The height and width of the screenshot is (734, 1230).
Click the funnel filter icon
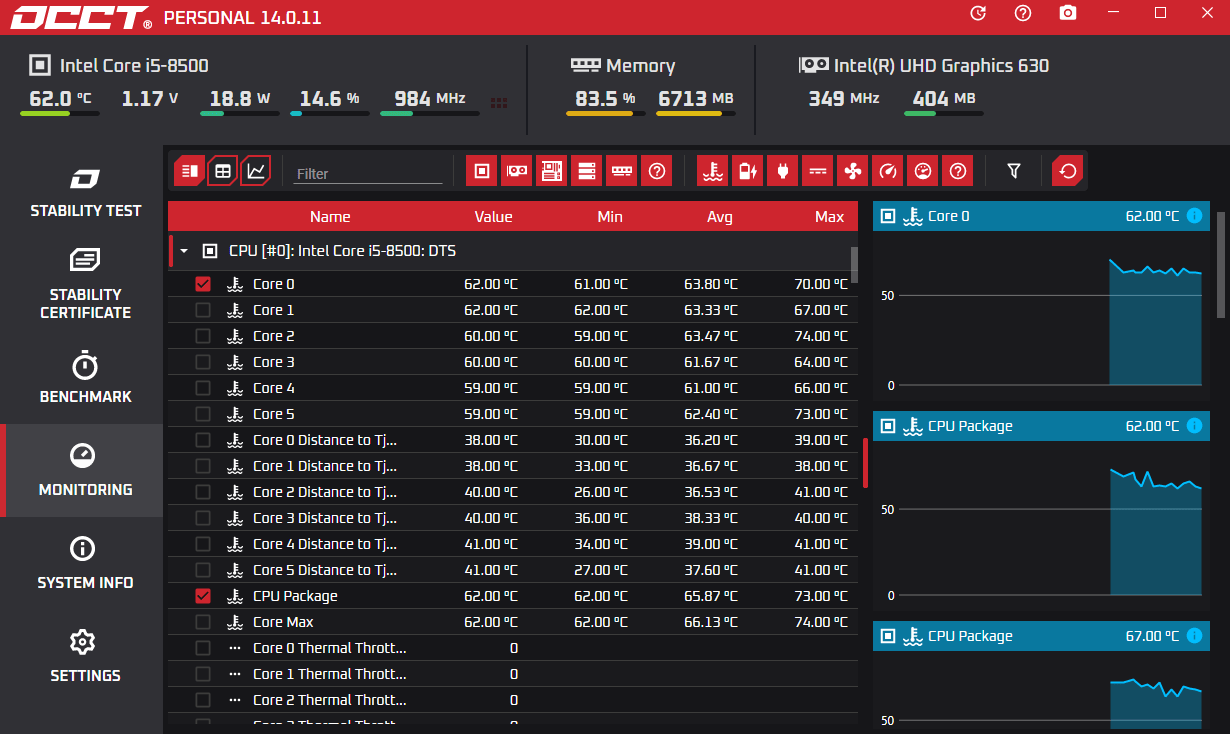(1014, 171)
